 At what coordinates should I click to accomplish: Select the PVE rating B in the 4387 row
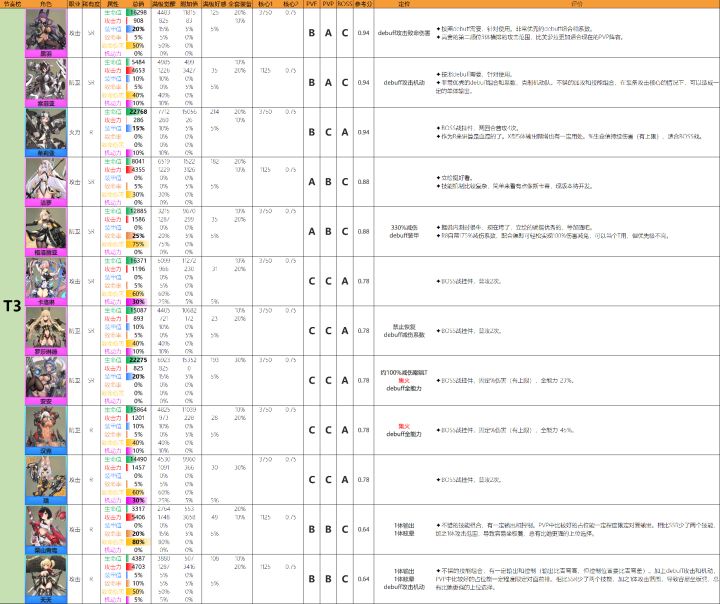(x=311, y=579)
